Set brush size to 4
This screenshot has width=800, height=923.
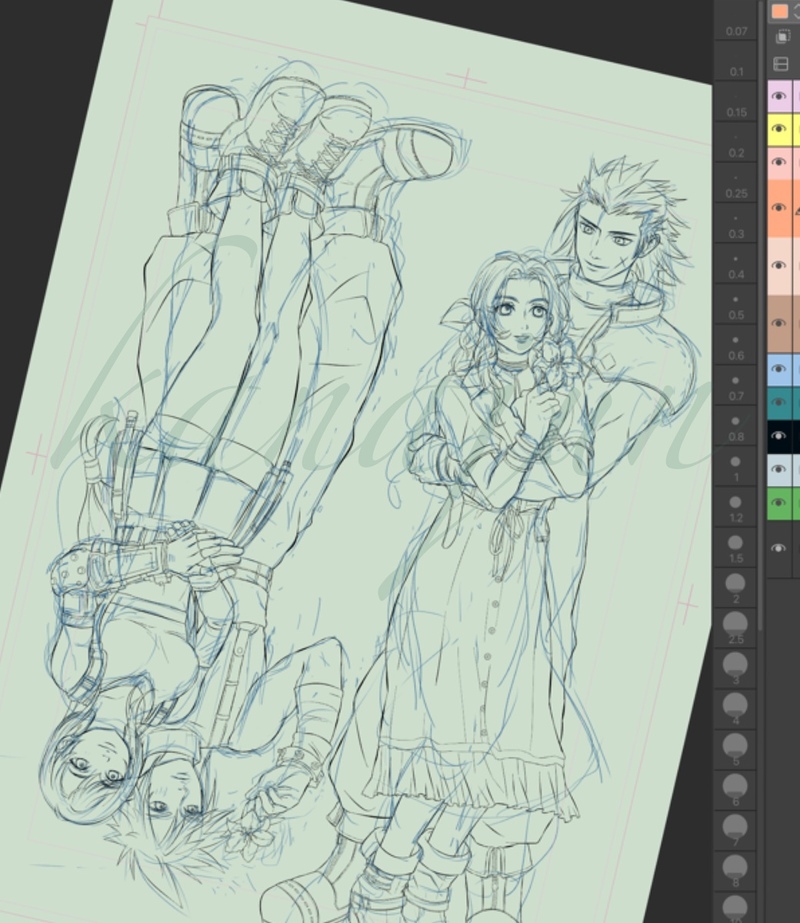point(736,711)
